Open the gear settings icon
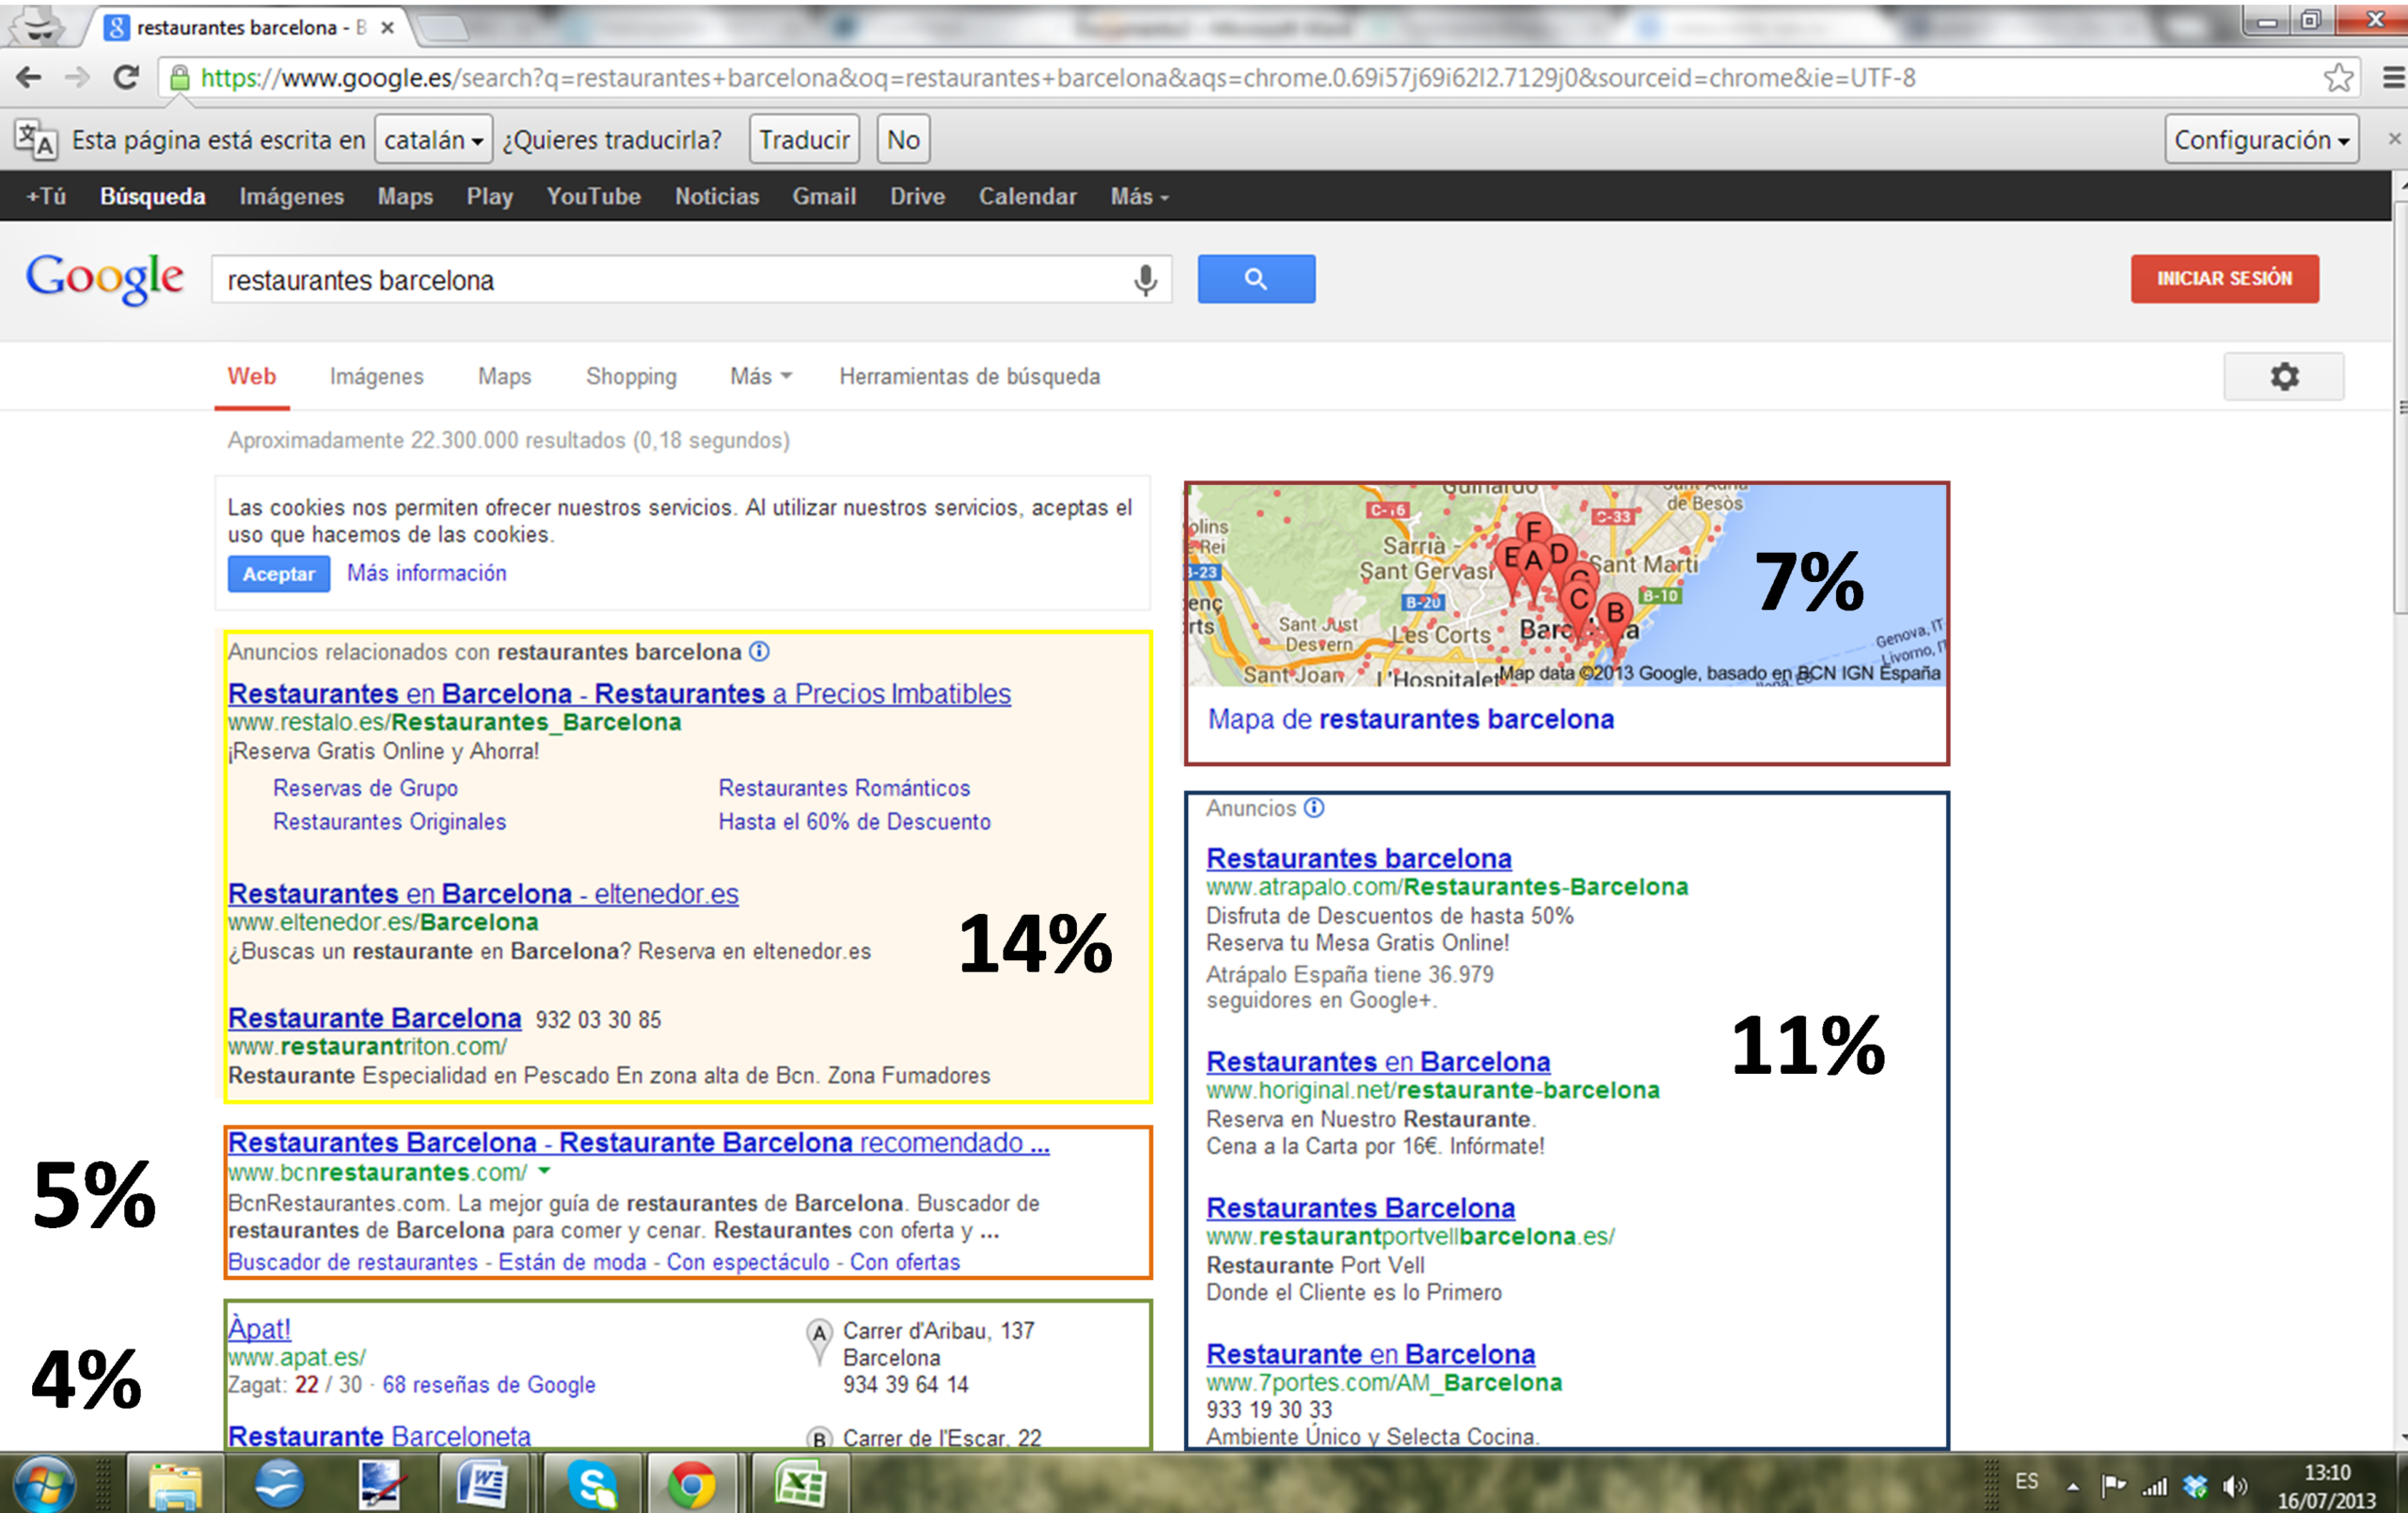 pyautogui.click(x=2283, y=377)
